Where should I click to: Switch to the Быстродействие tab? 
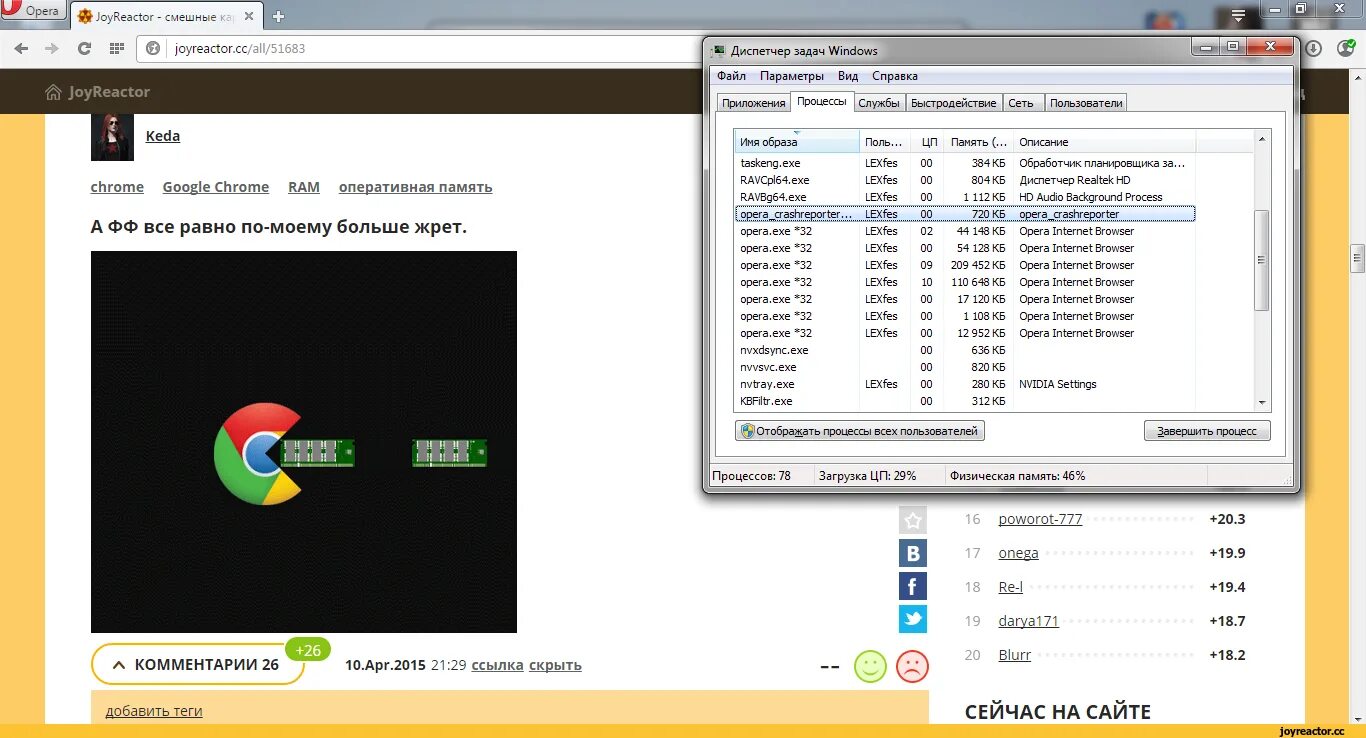pos(953,103)
